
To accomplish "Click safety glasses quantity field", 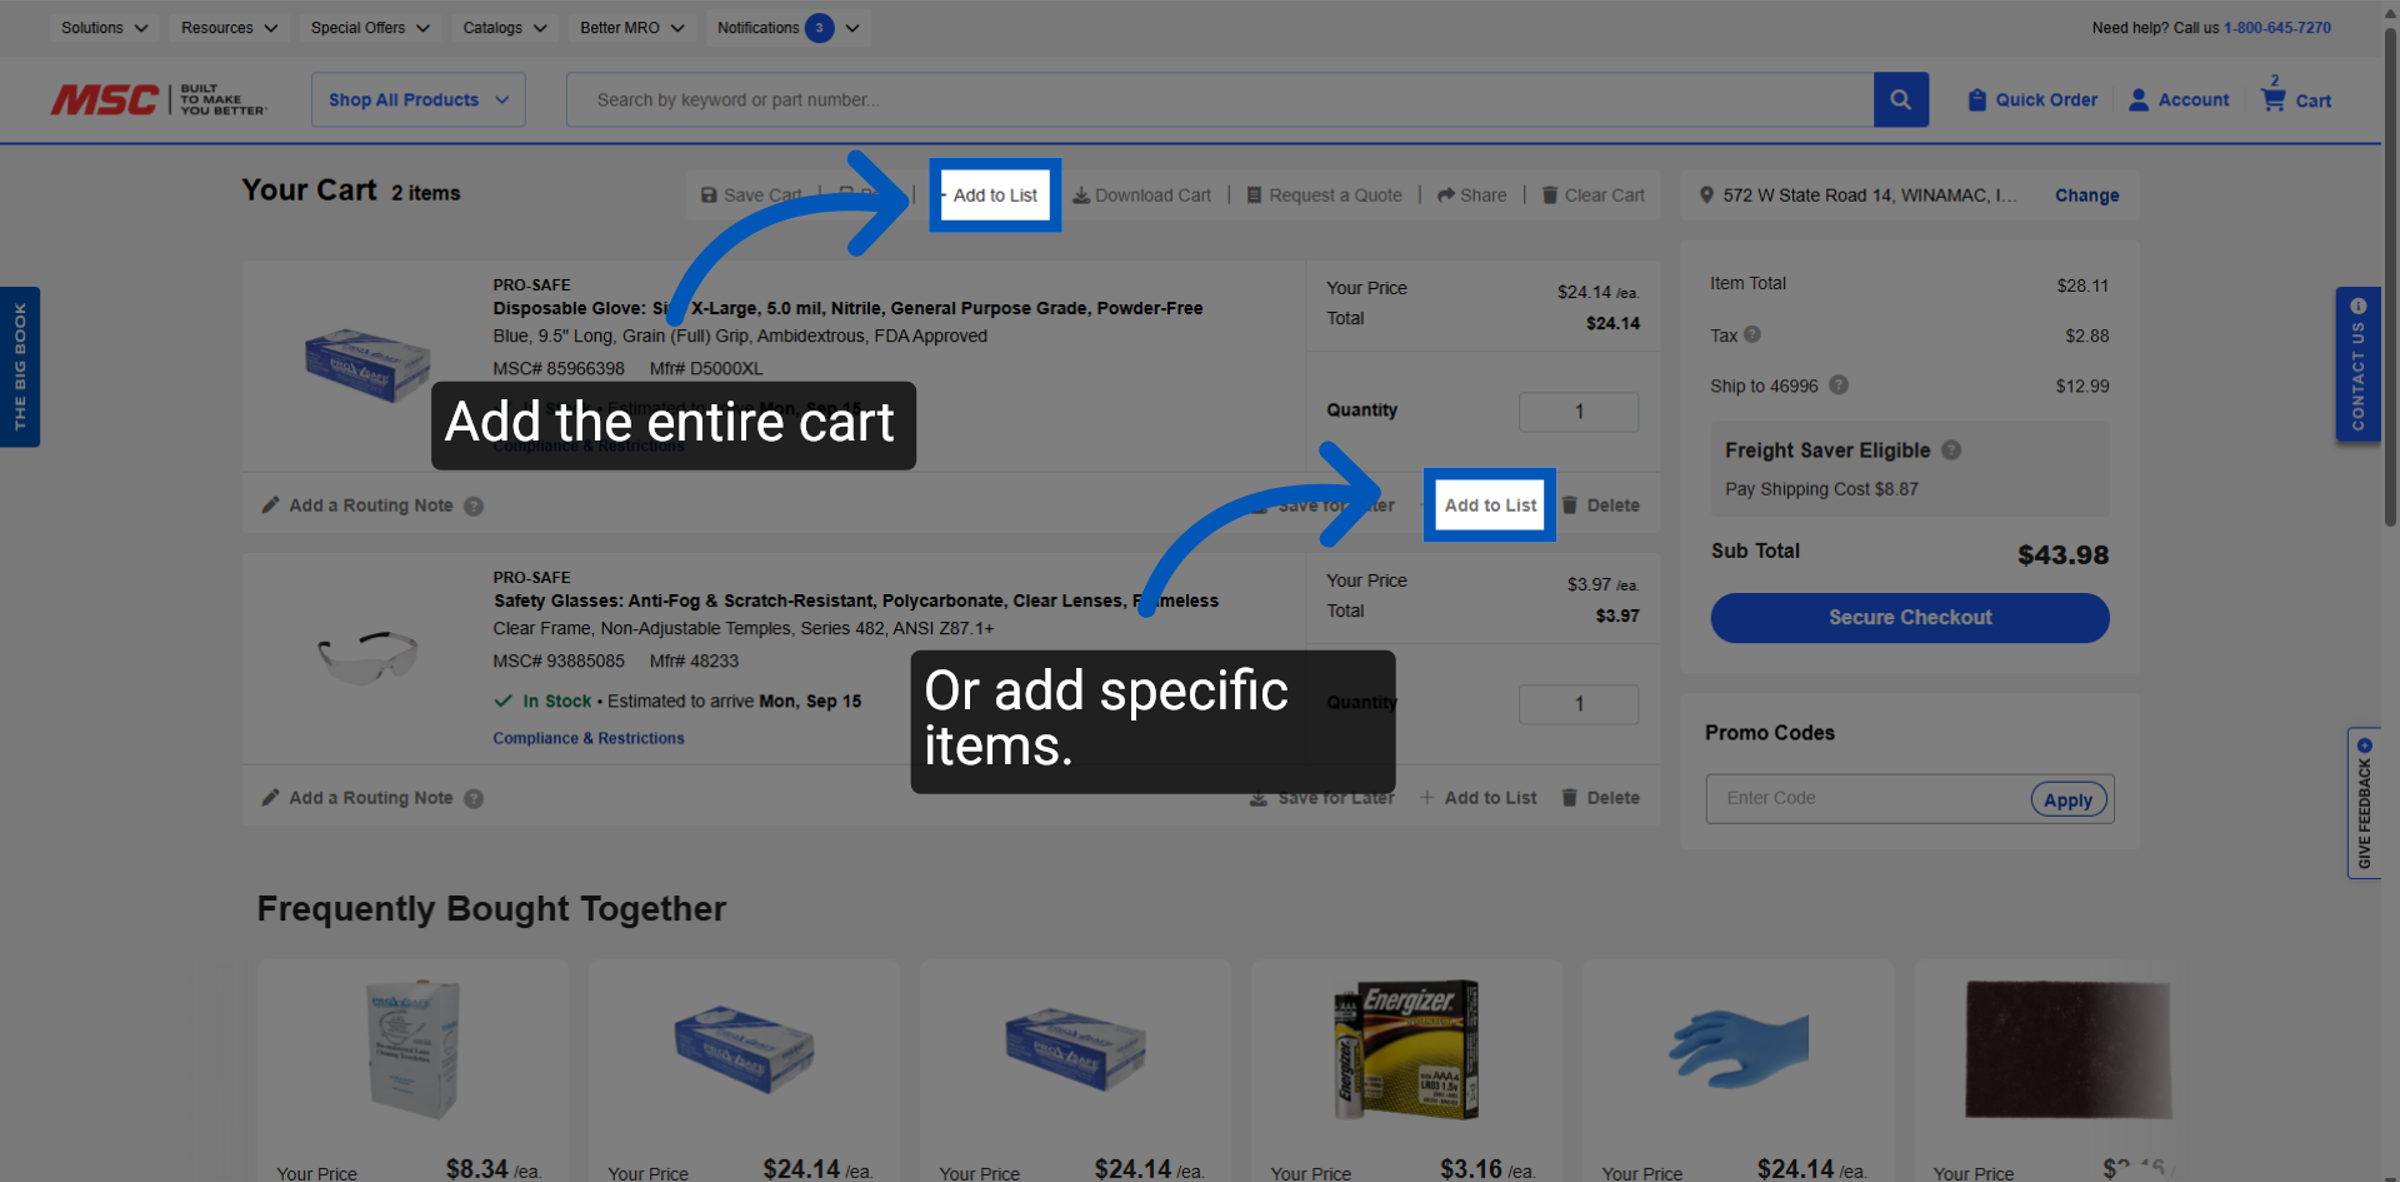I will pos(1578,704).
